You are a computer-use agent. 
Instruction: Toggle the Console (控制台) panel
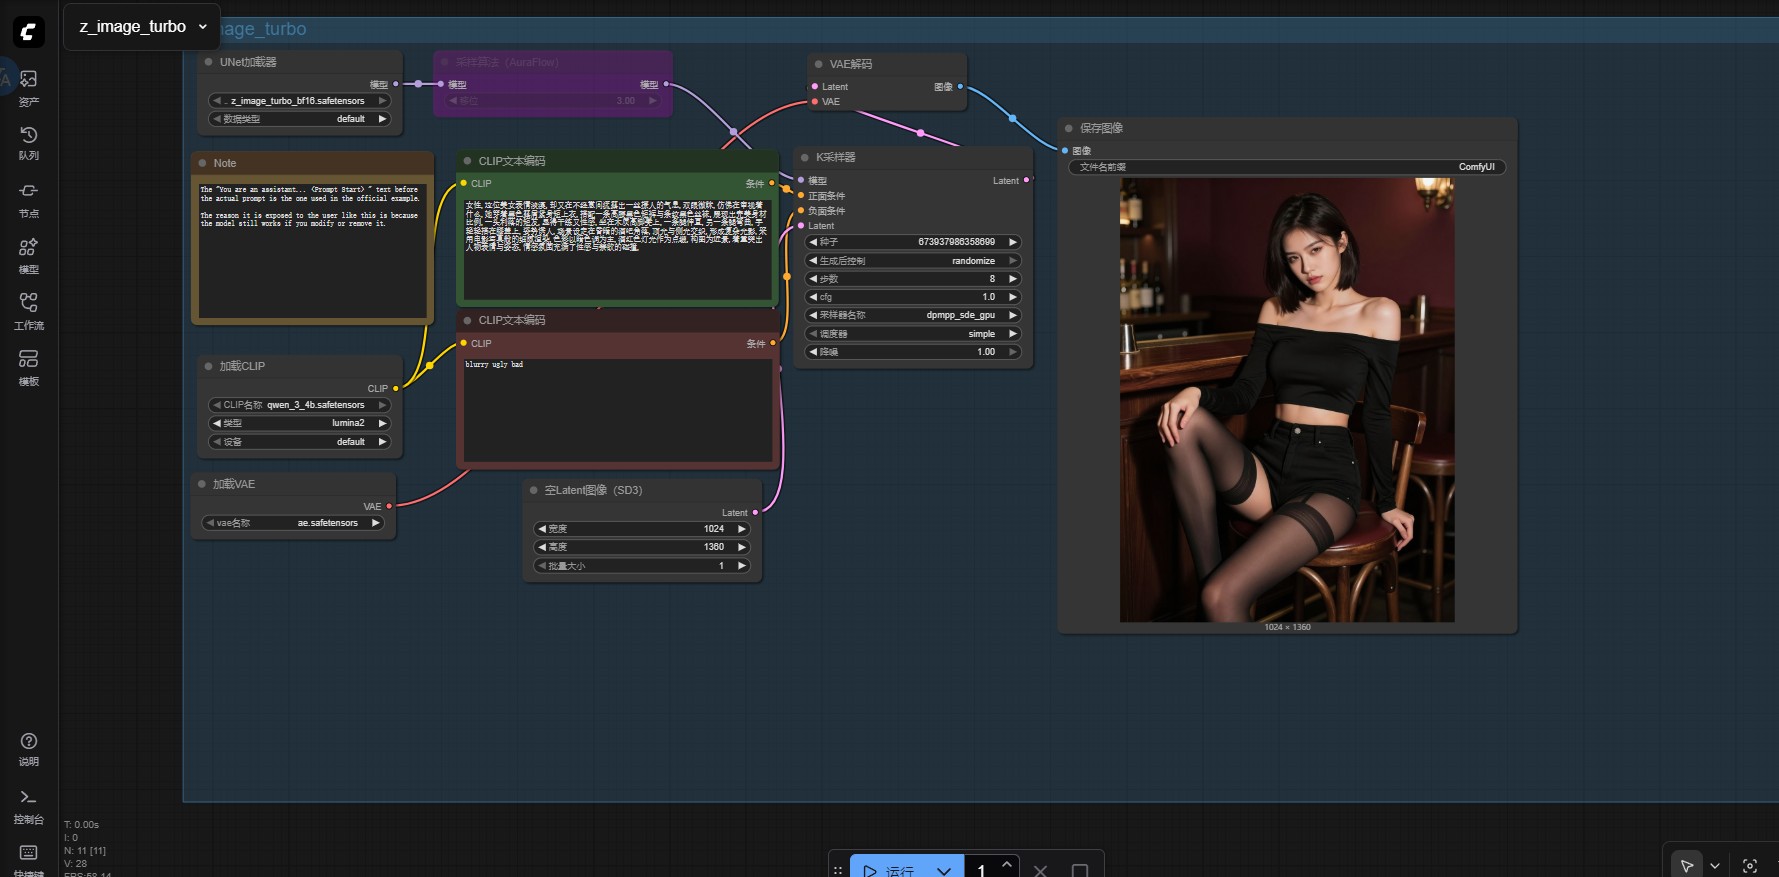pos(29,804)
